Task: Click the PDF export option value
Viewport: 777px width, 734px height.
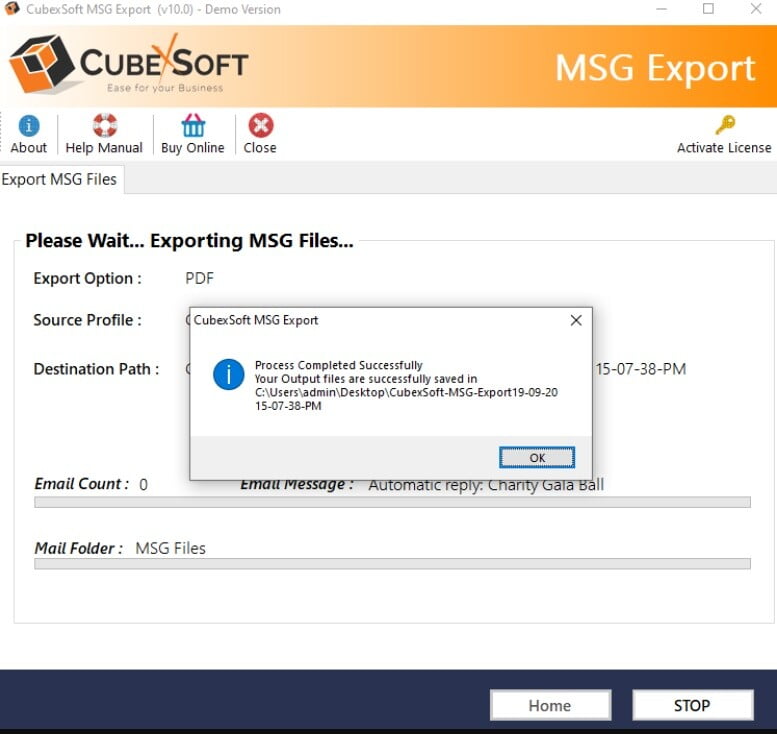Action: (199, 279)
